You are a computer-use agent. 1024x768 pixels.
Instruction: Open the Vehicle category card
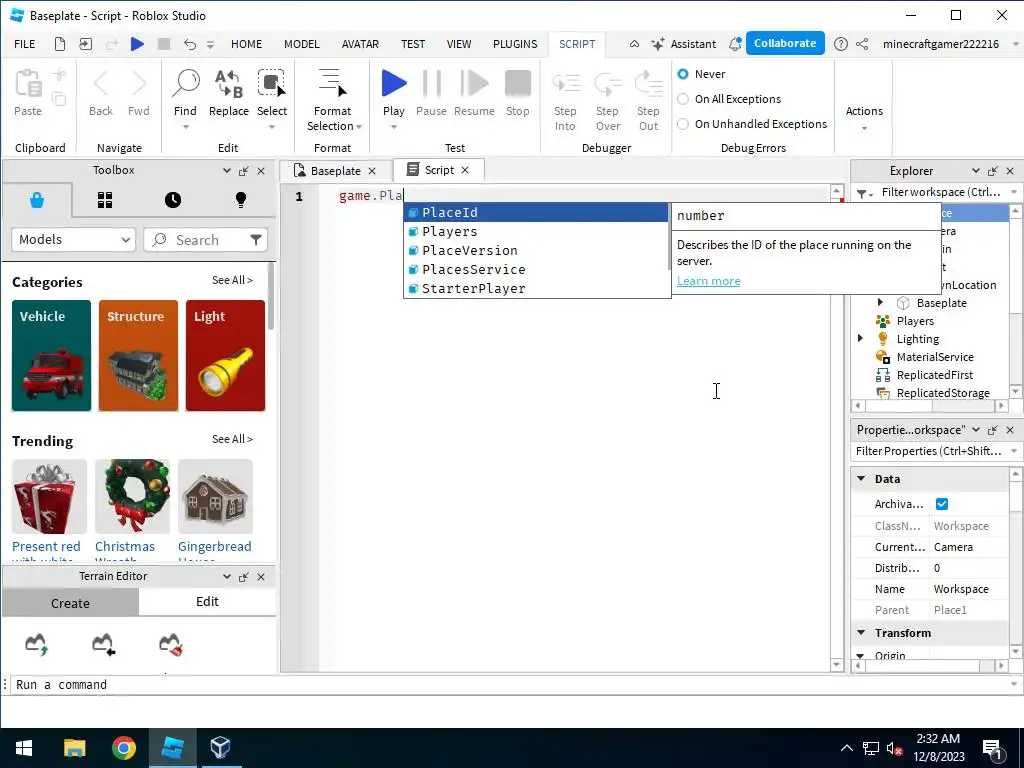point(52,355)
